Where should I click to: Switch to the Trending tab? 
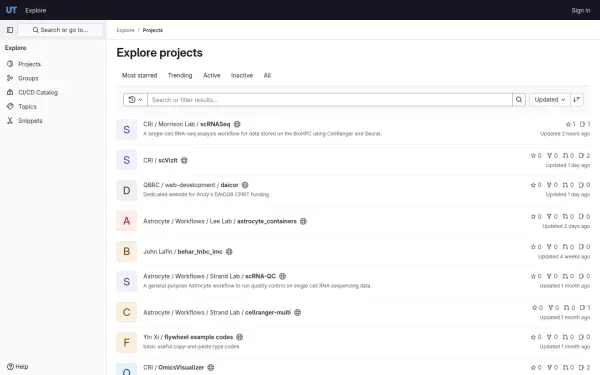[180, 75]
